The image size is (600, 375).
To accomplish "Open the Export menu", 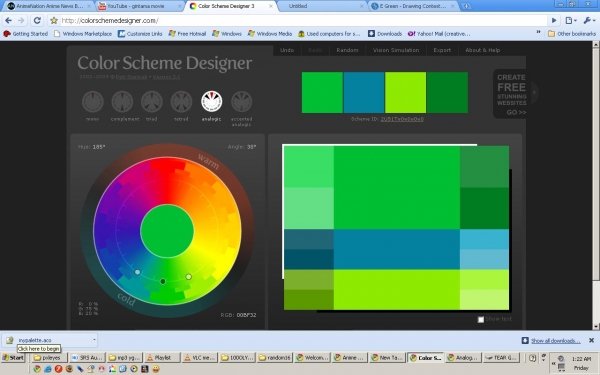I will pos(442,50).
